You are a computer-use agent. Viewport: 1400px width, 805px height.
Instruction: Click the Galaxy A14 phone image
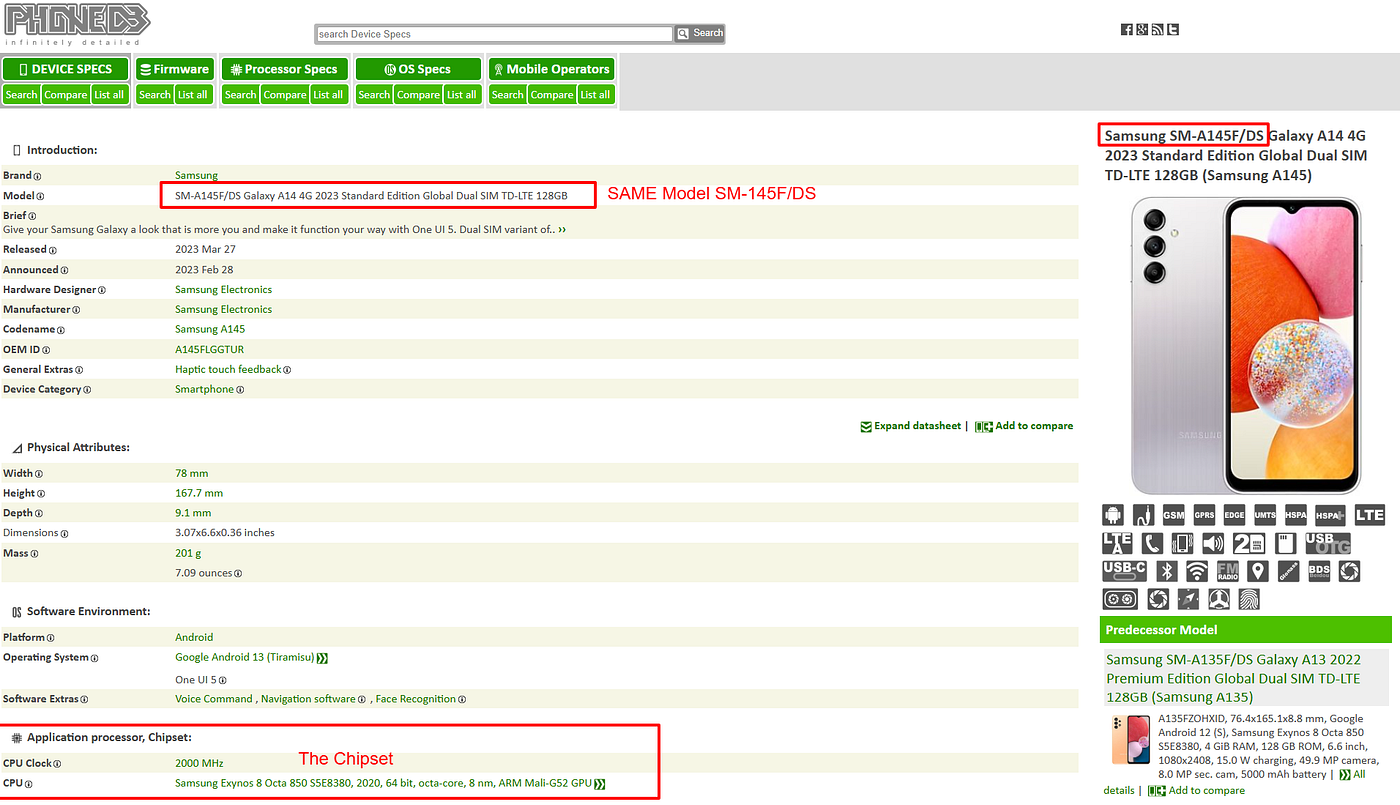(x=1245, y=345)
